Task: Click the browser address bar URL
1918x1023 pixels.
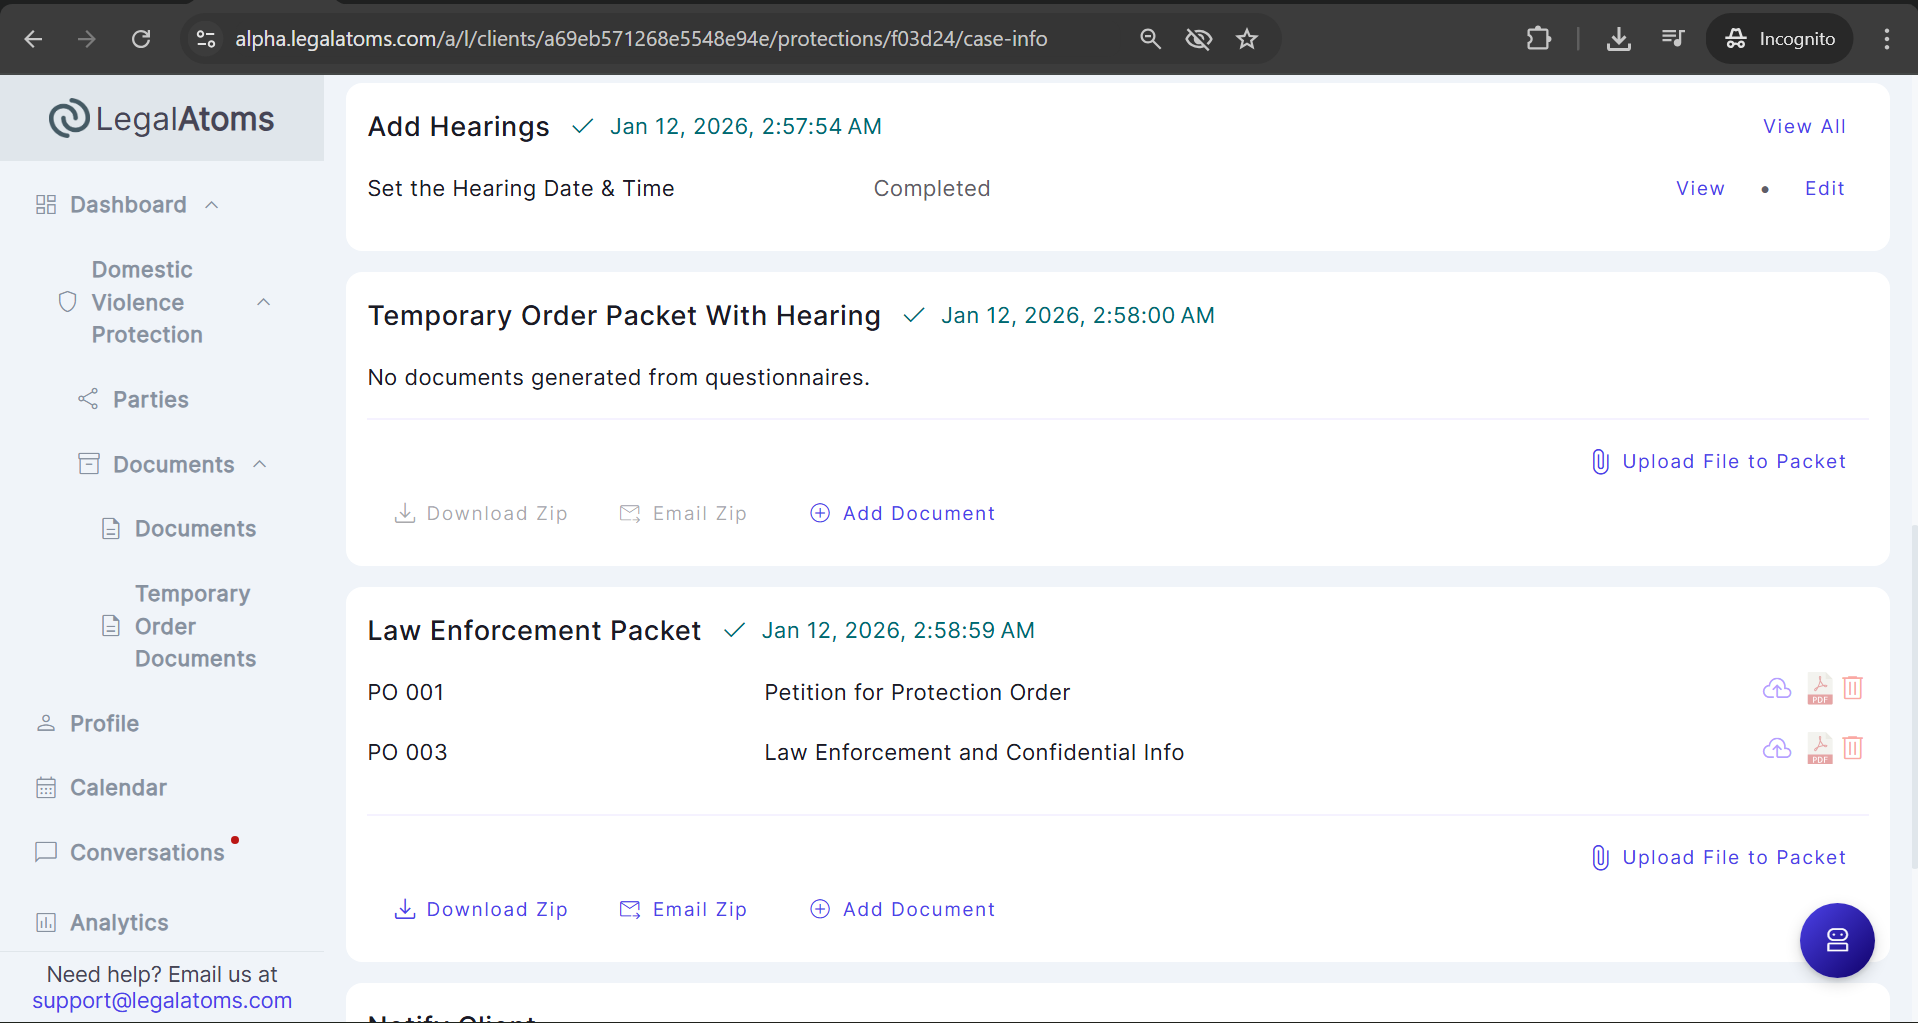Action: coord(640,39)
